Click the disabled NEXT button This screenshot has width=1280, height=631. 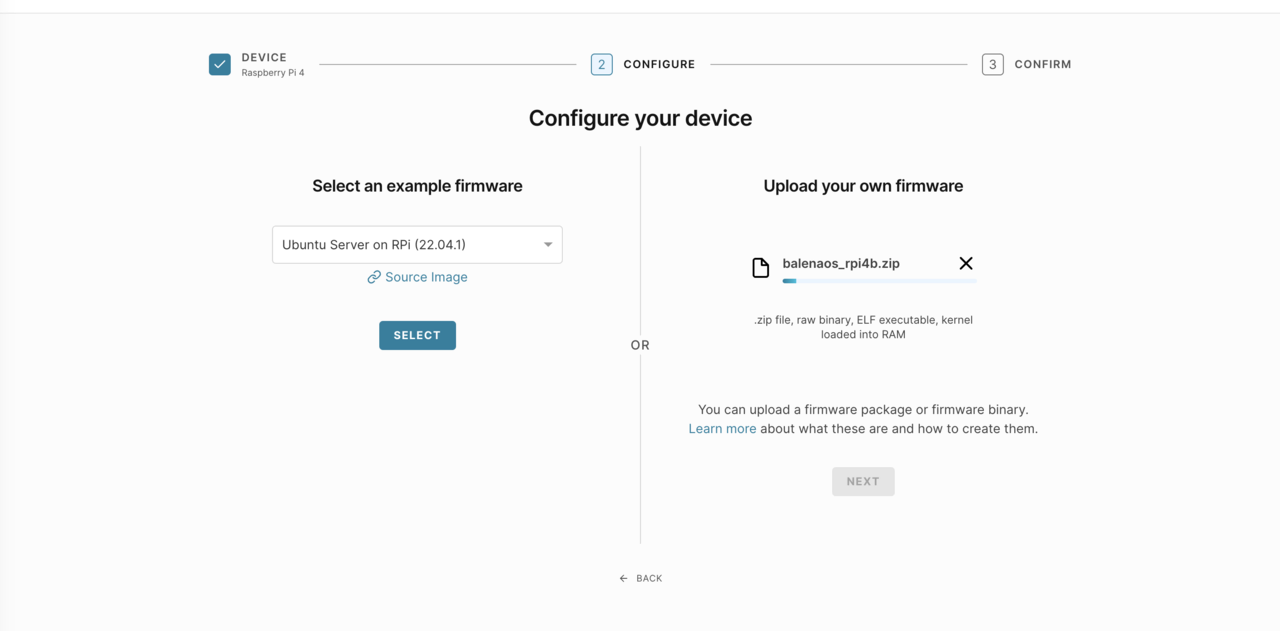[x=863, y=481]
